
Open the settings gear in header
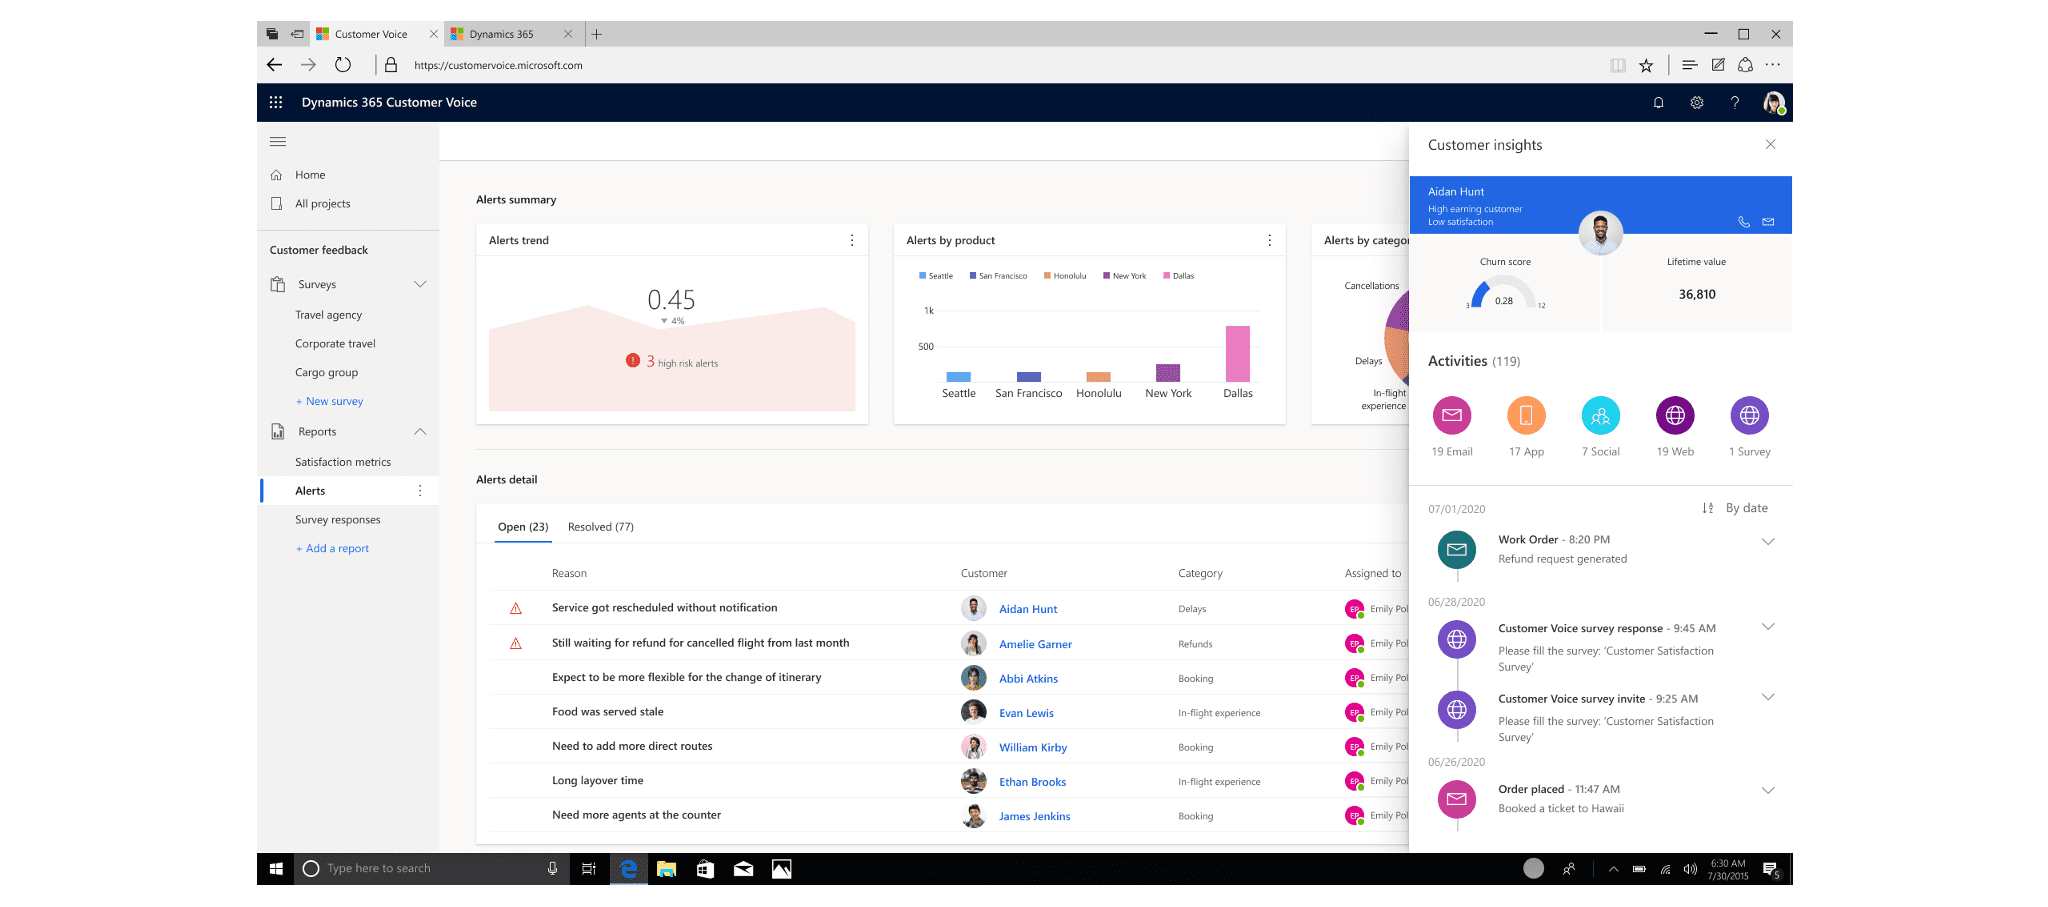tap(1697, 102)
